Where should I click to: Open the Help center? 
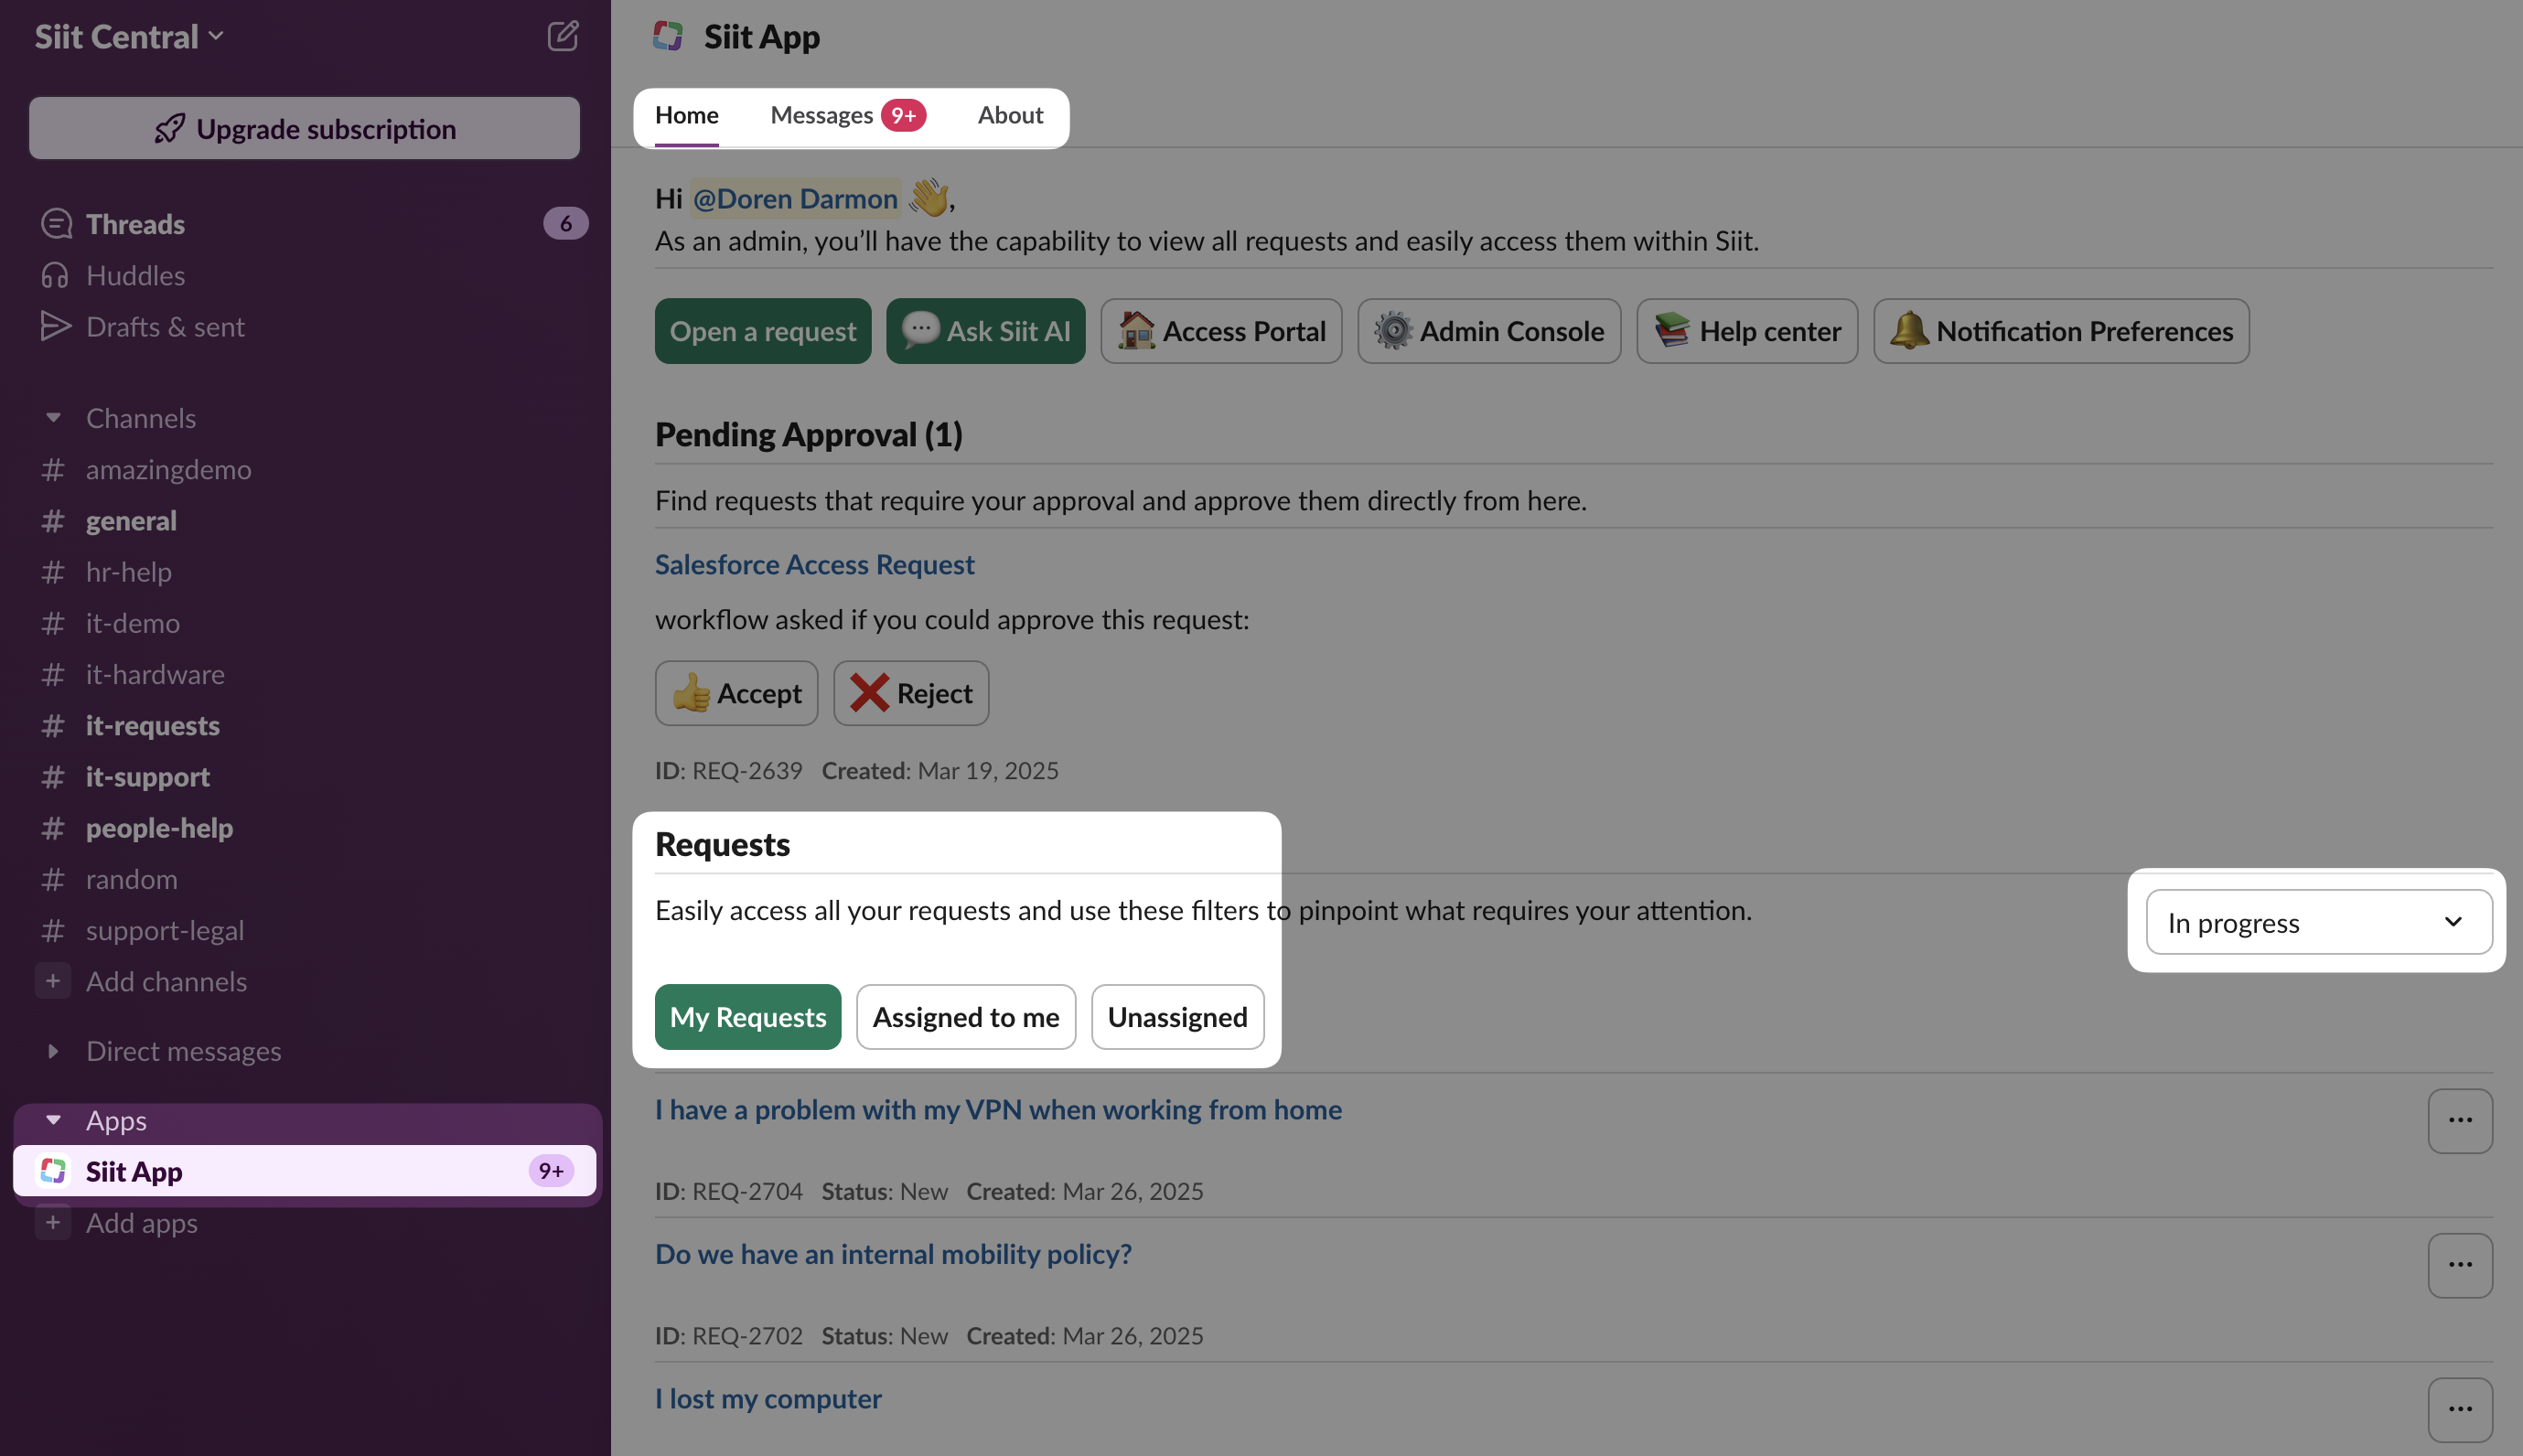1746,331
